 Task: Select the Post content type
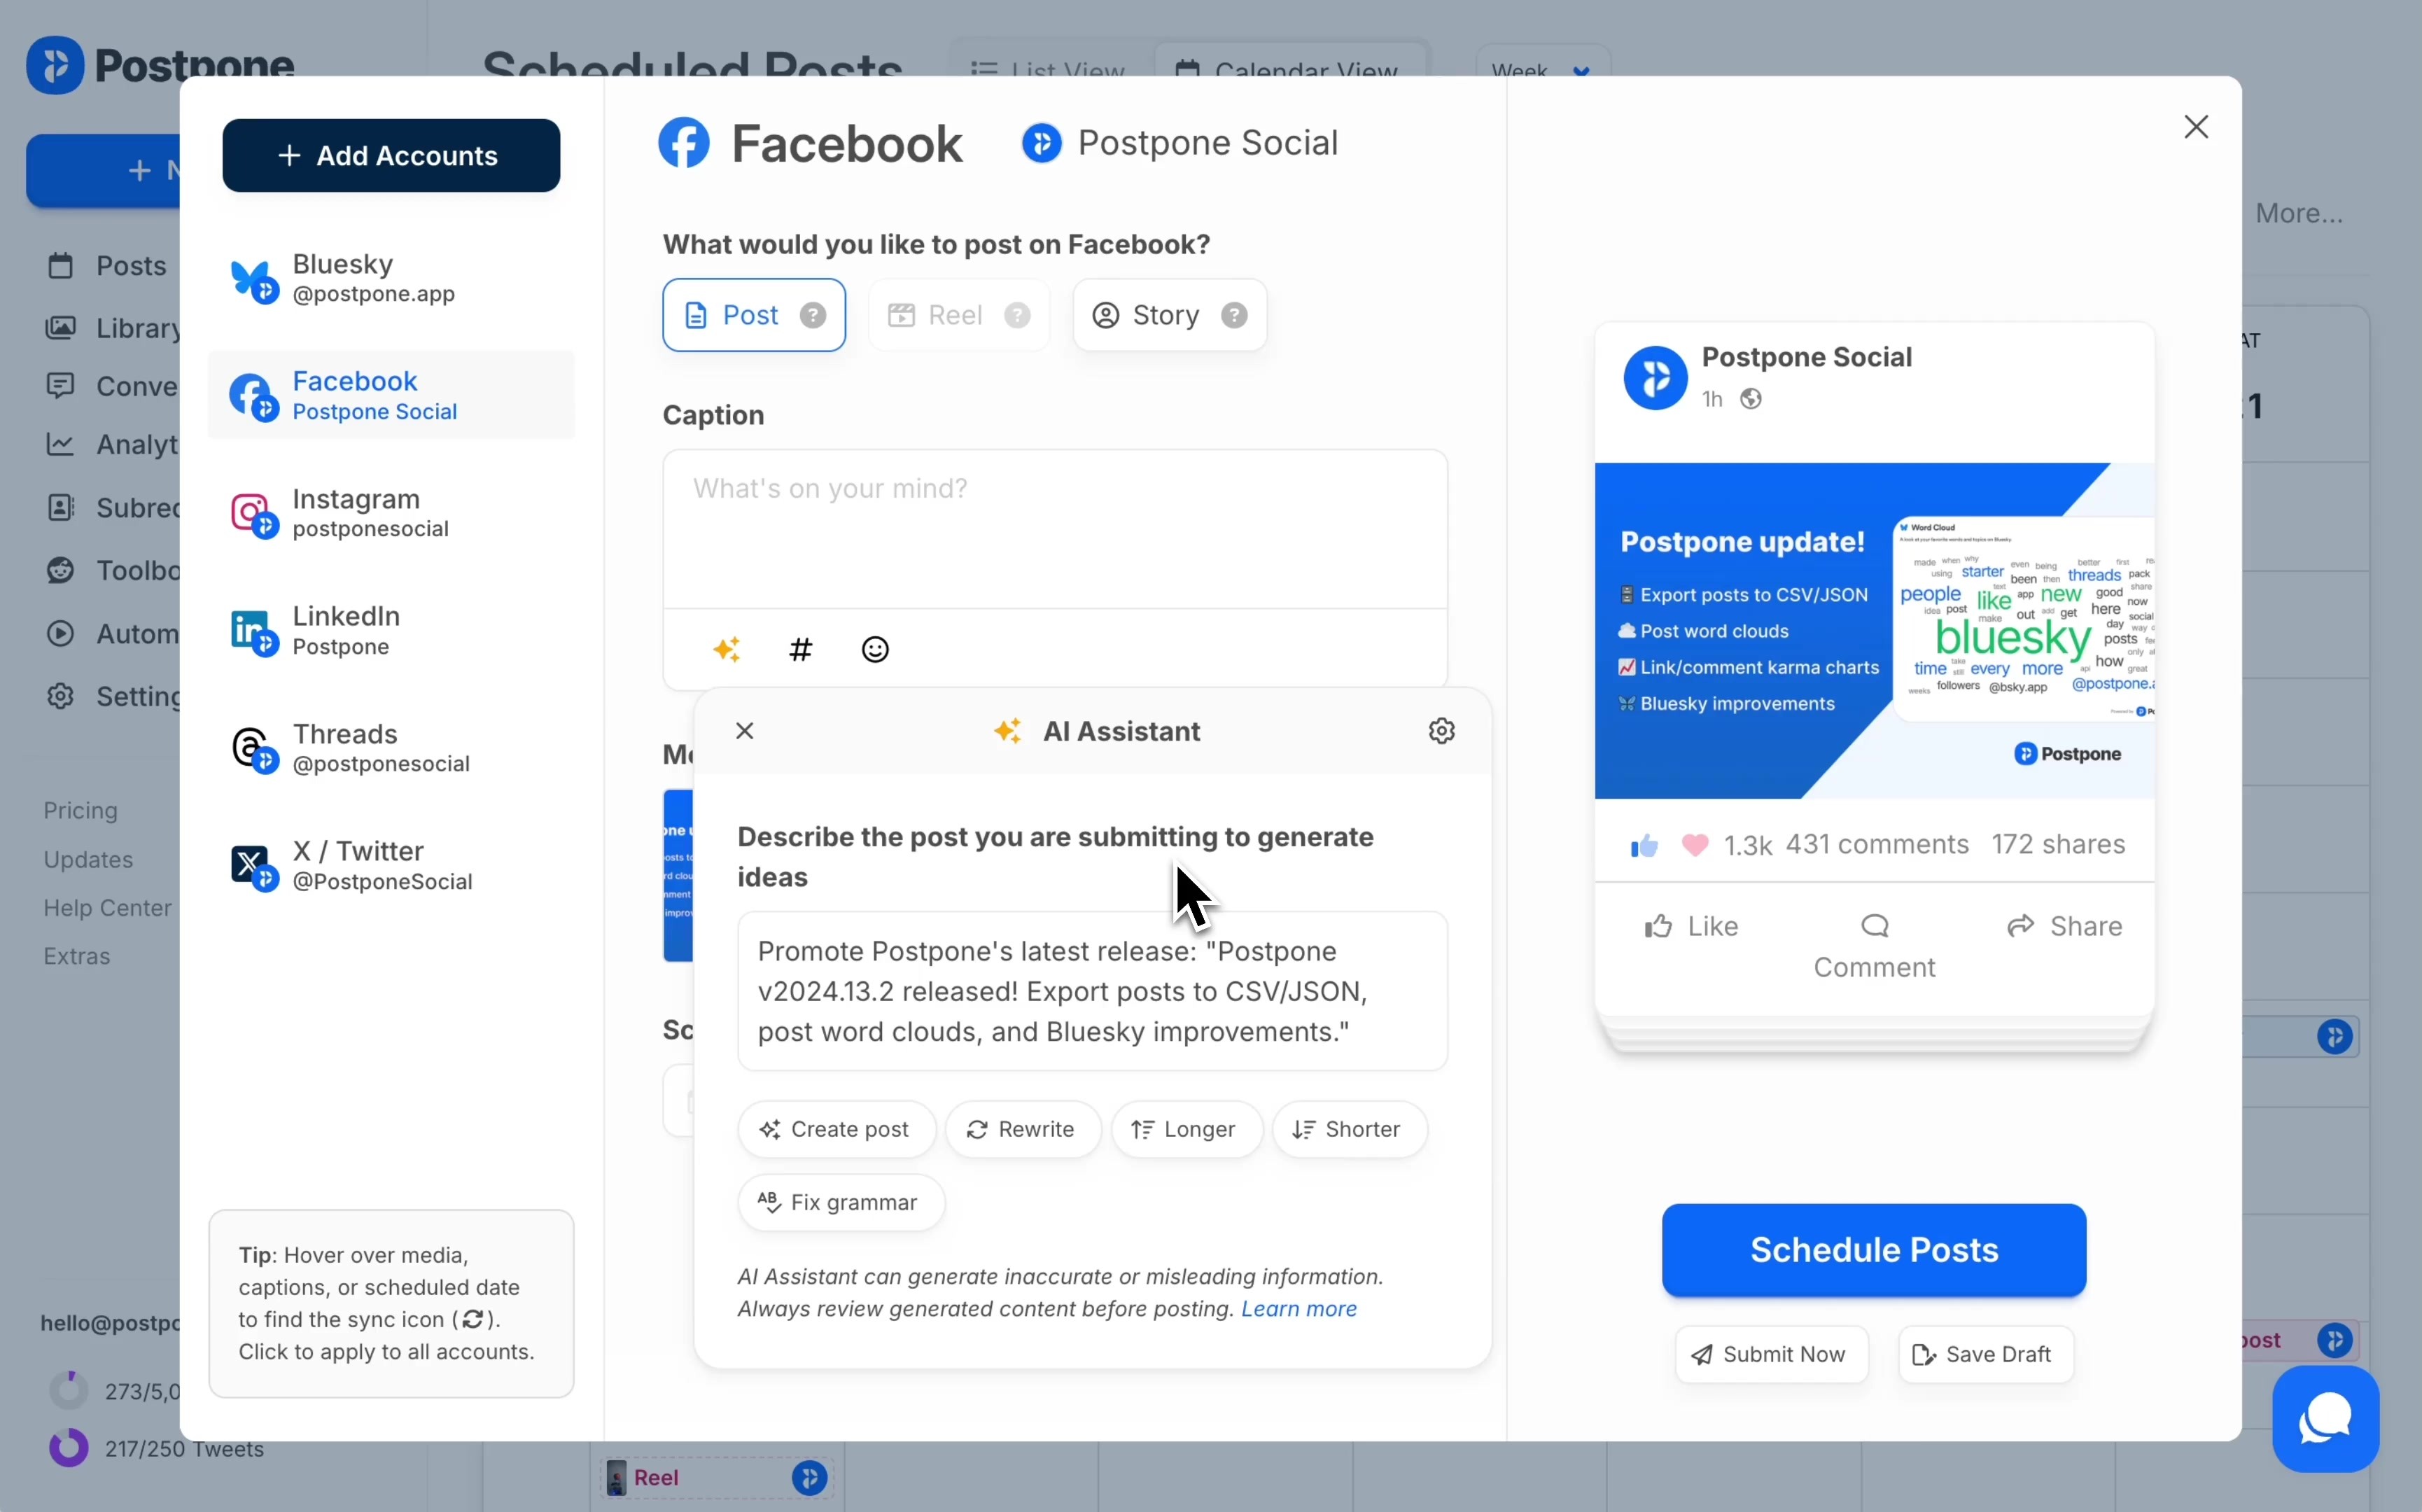pyautogui.click(x=754, y=316)
